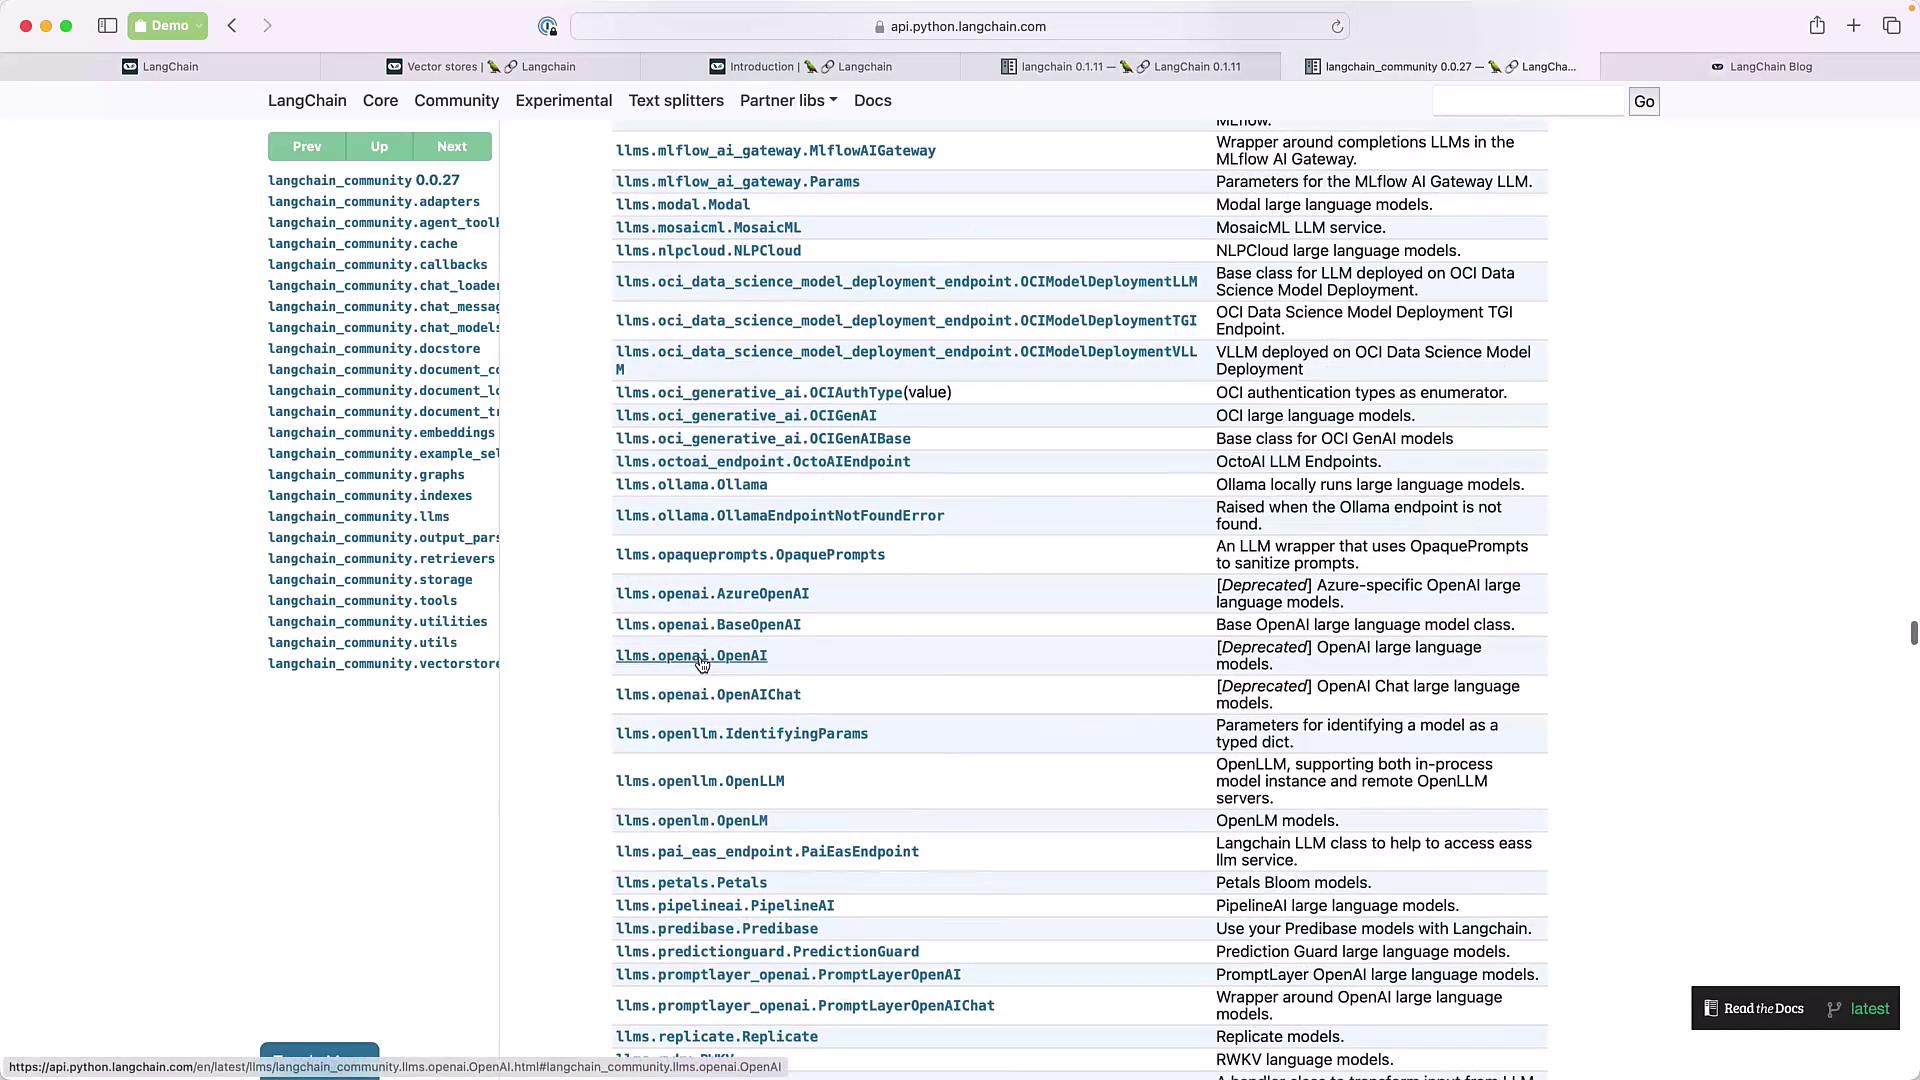Open langchain_community.embeddings in the sidebar
The height and width of the screenshot is (1080, 1920).
pos(381,433)
